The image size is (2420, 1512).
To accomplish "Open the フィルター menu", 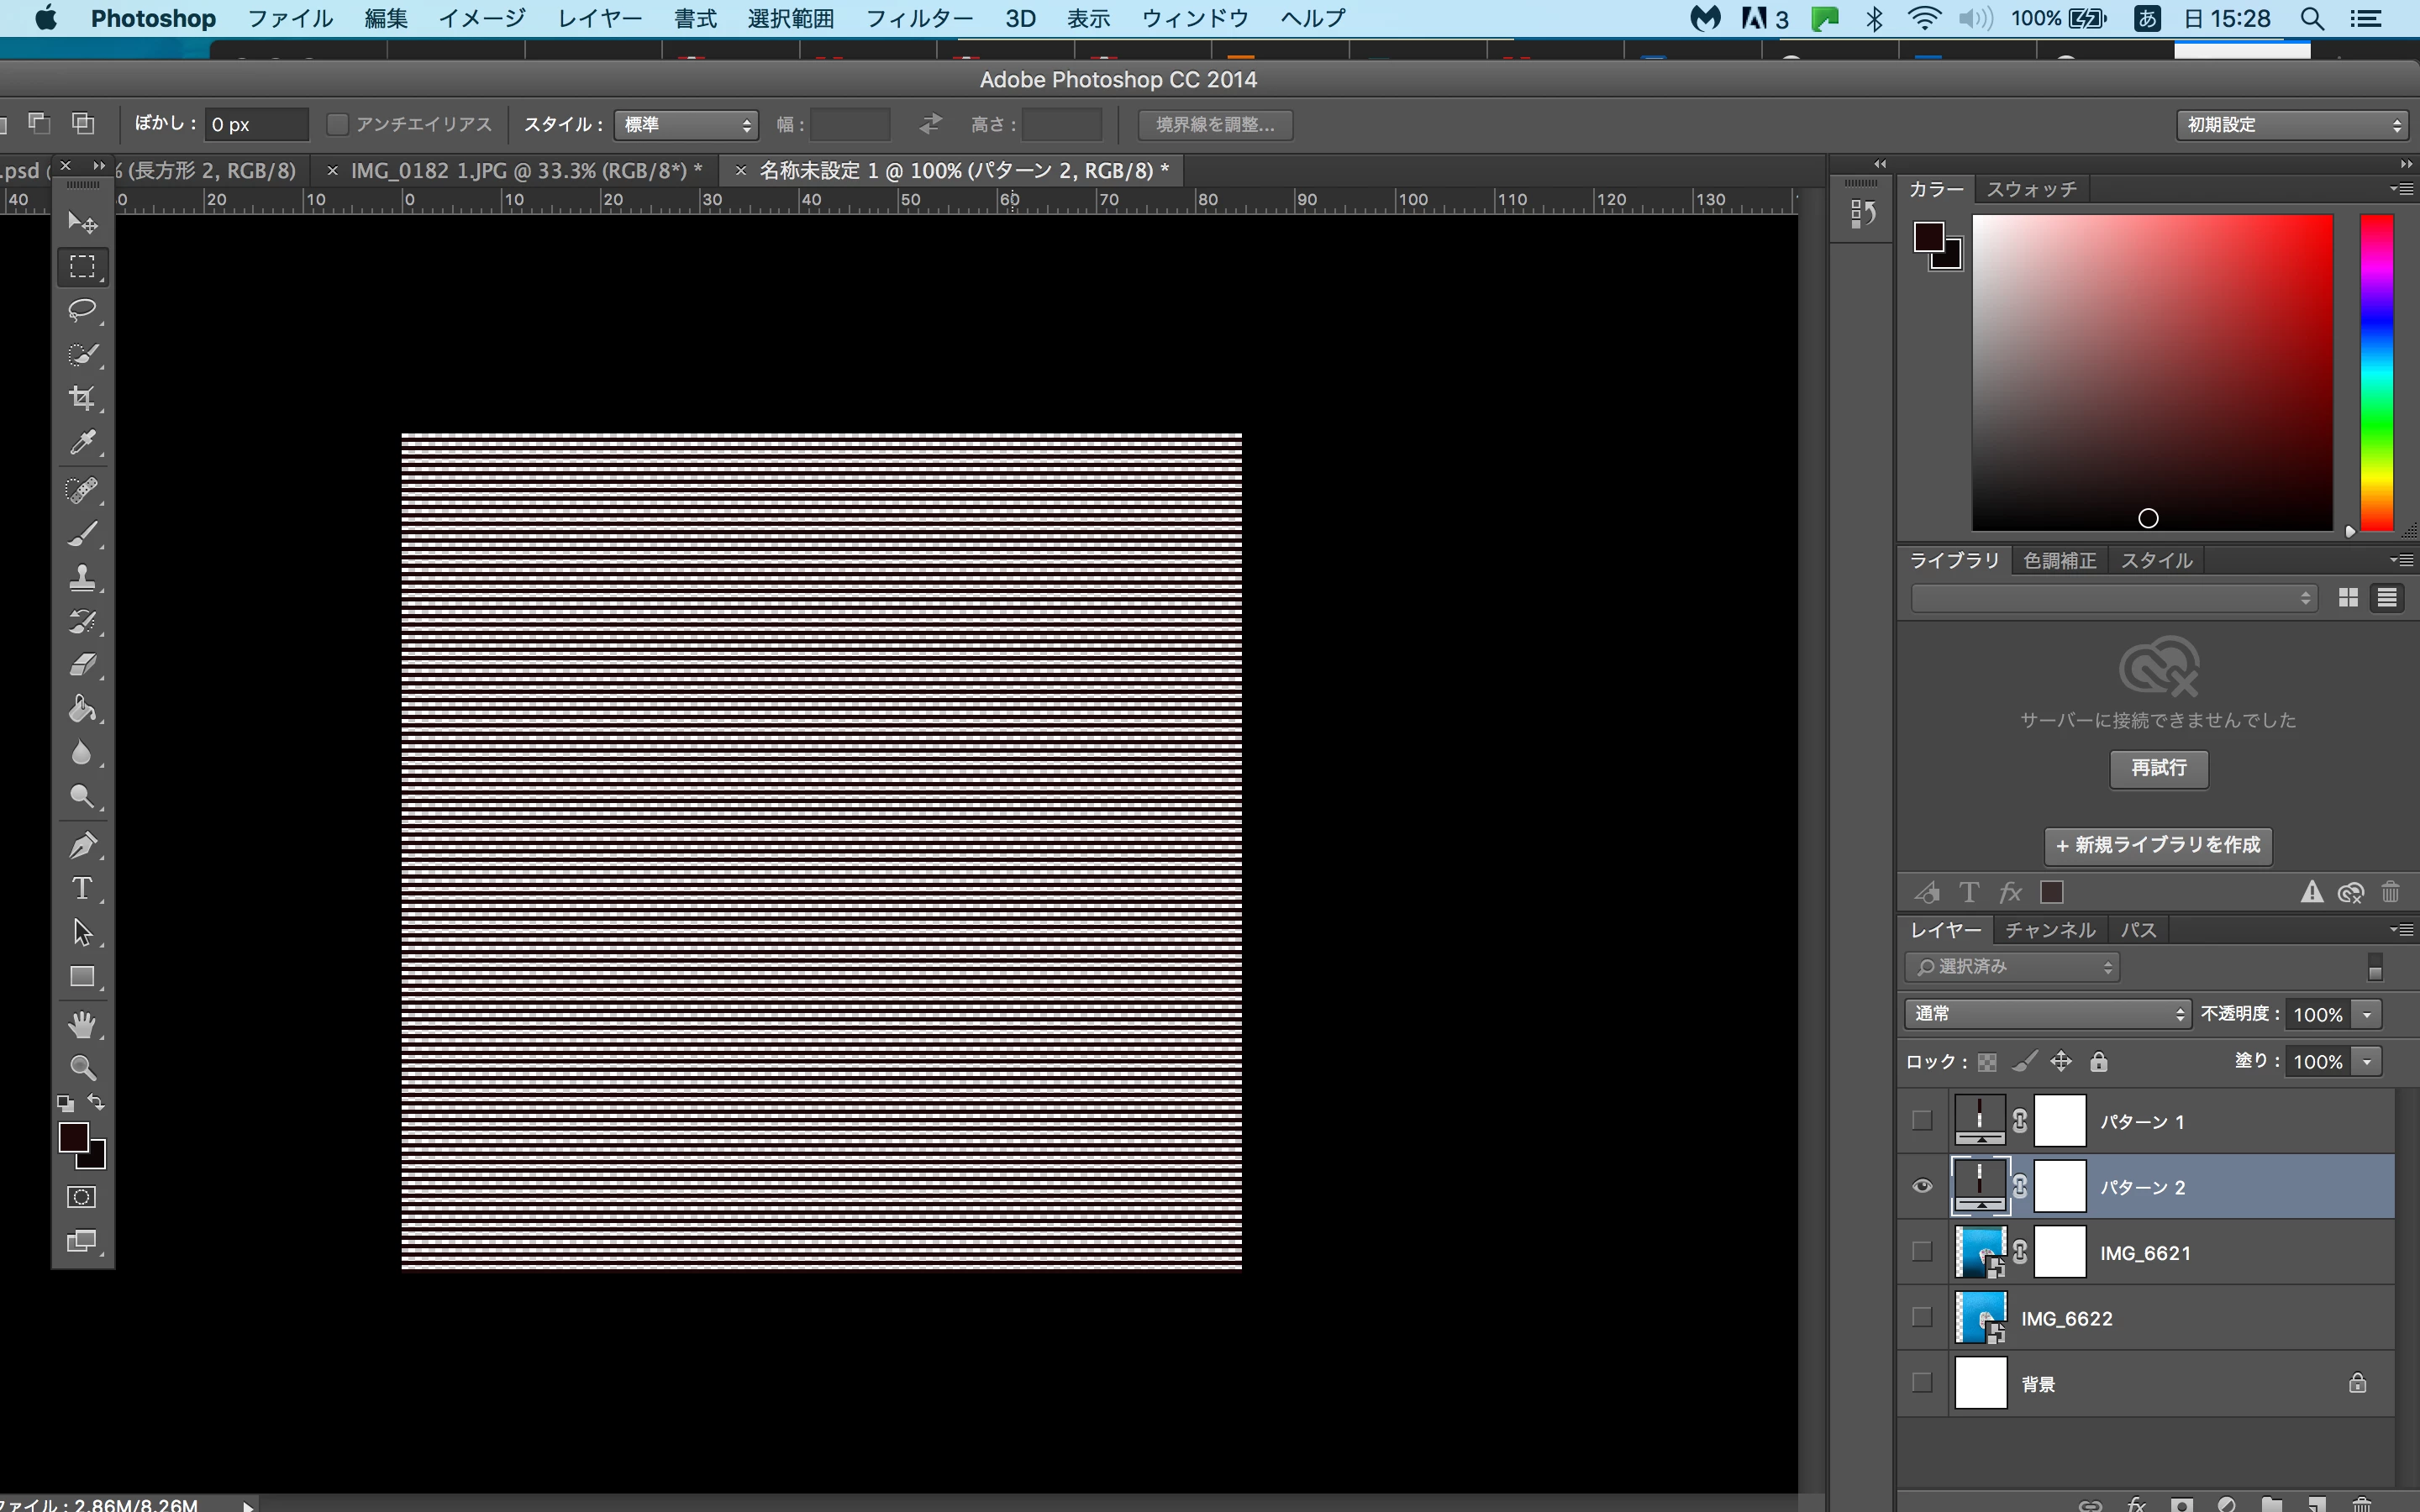I will click(919, 18).
